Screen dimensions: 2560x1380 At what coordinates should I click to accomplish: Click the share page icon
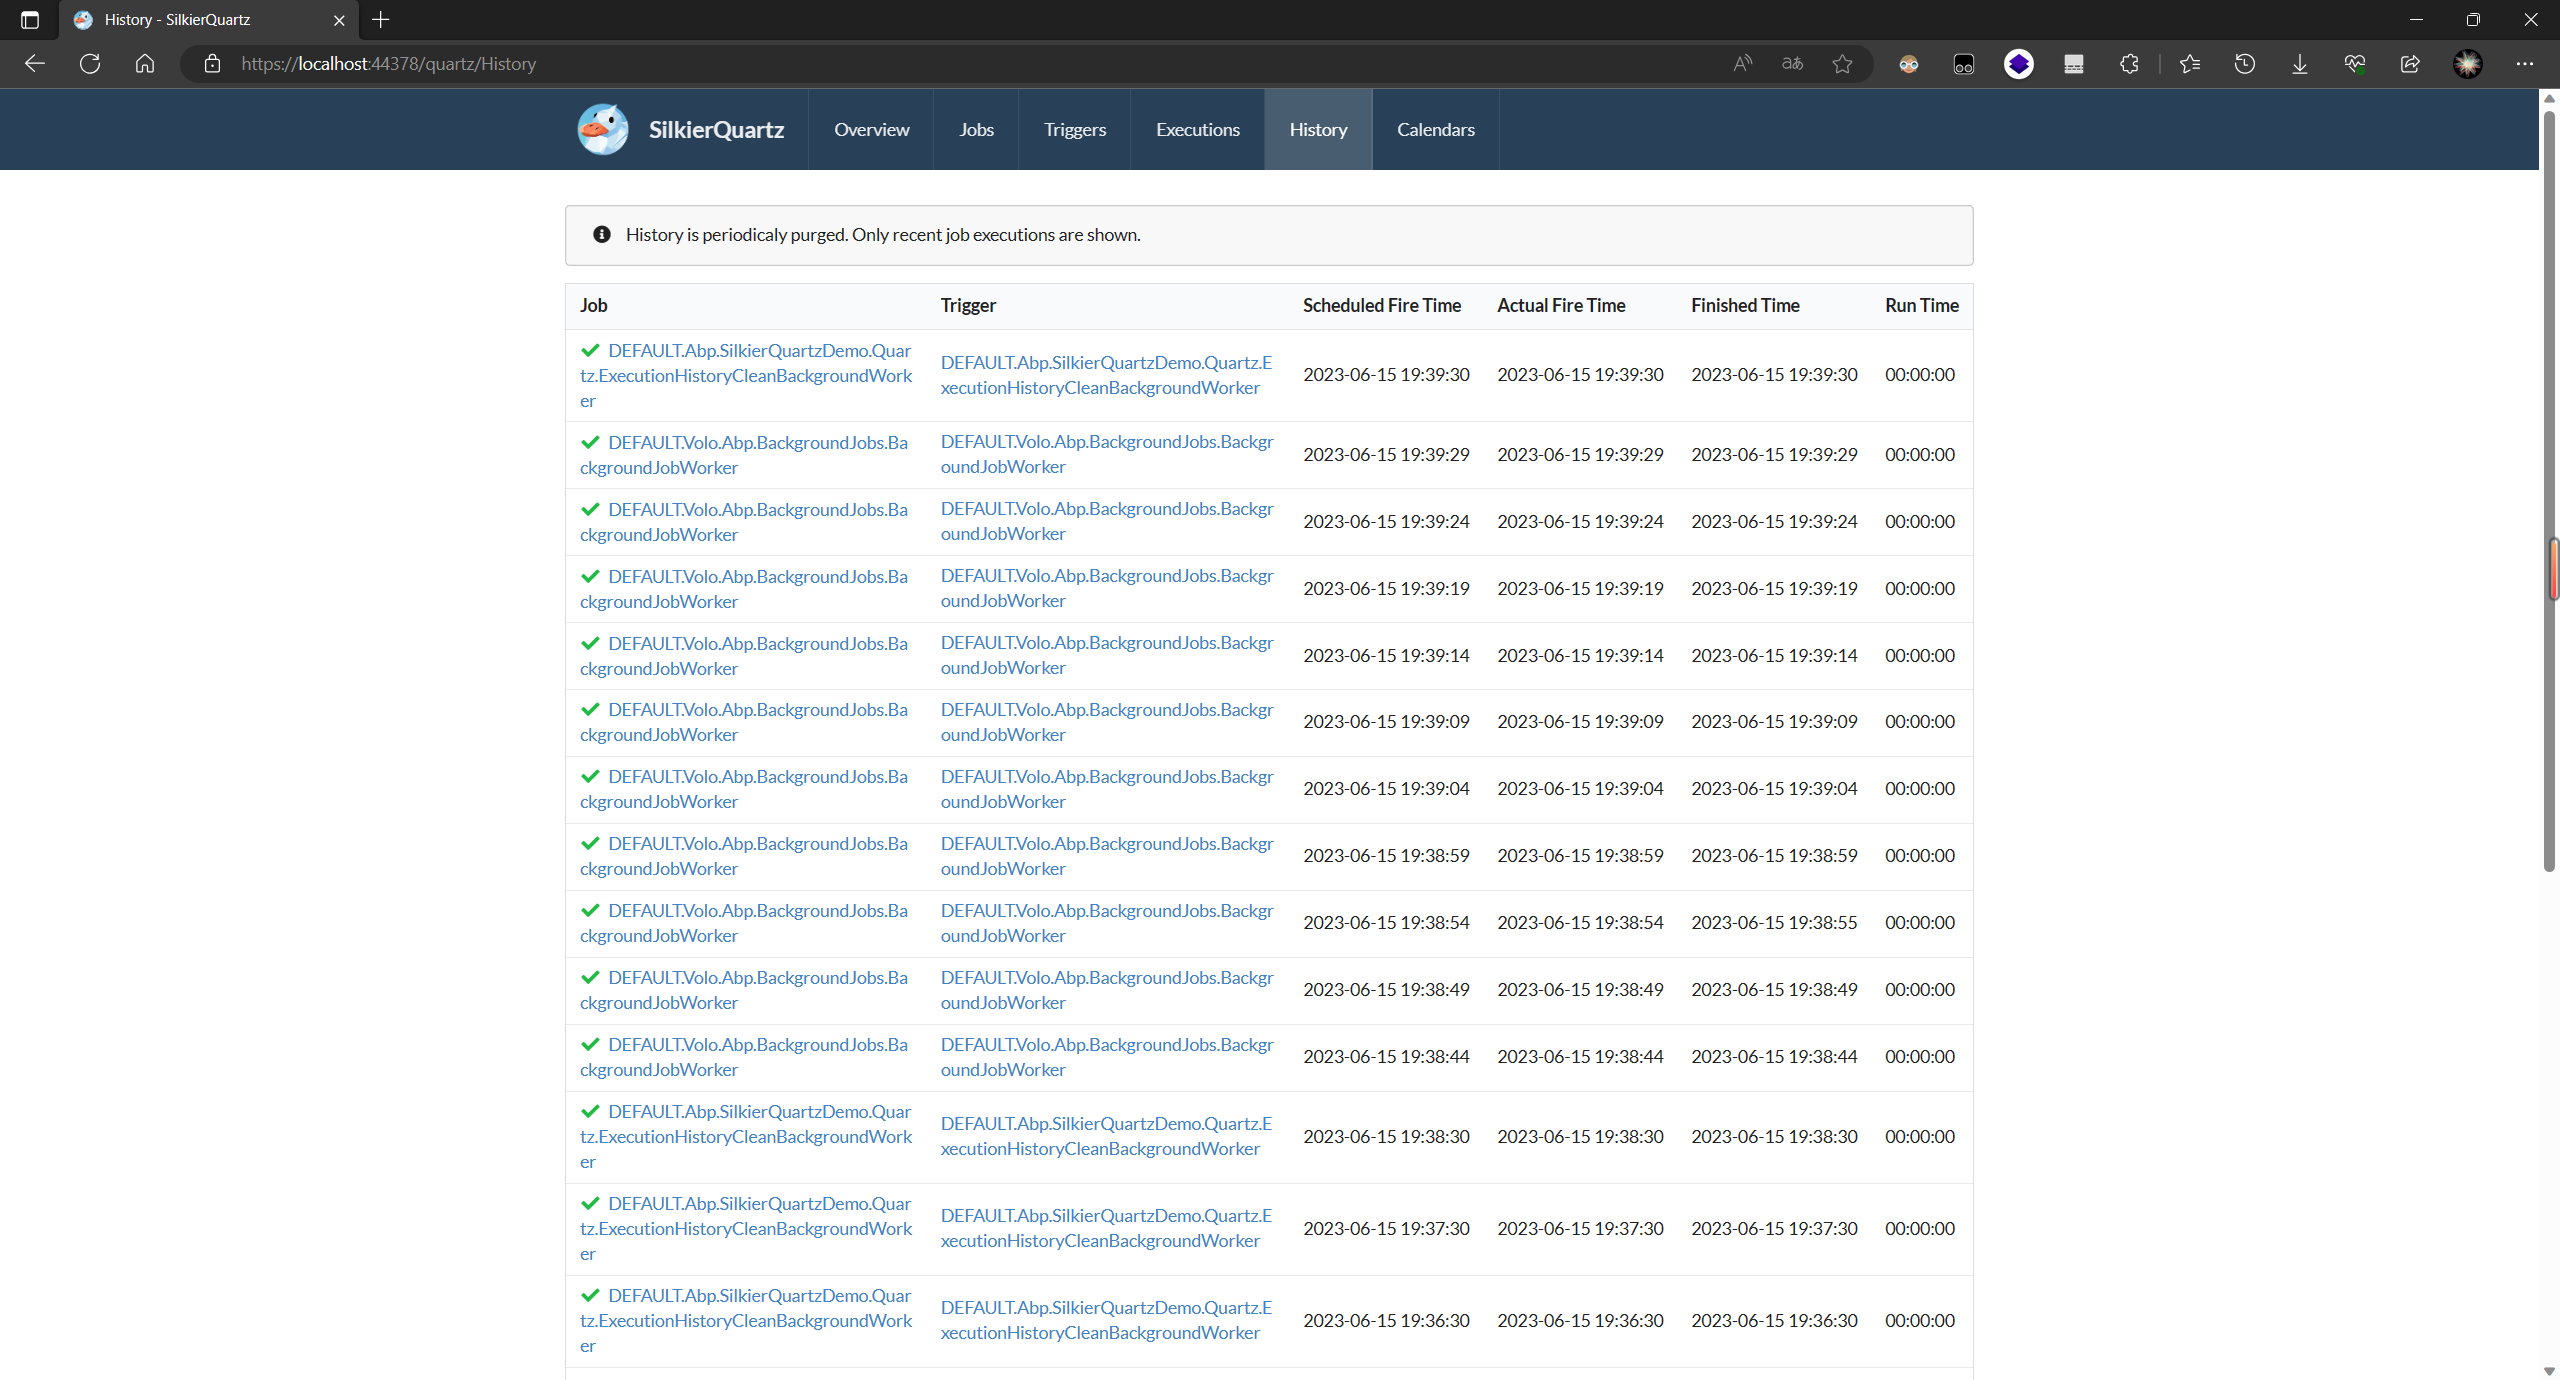[x=2410, y=64]
